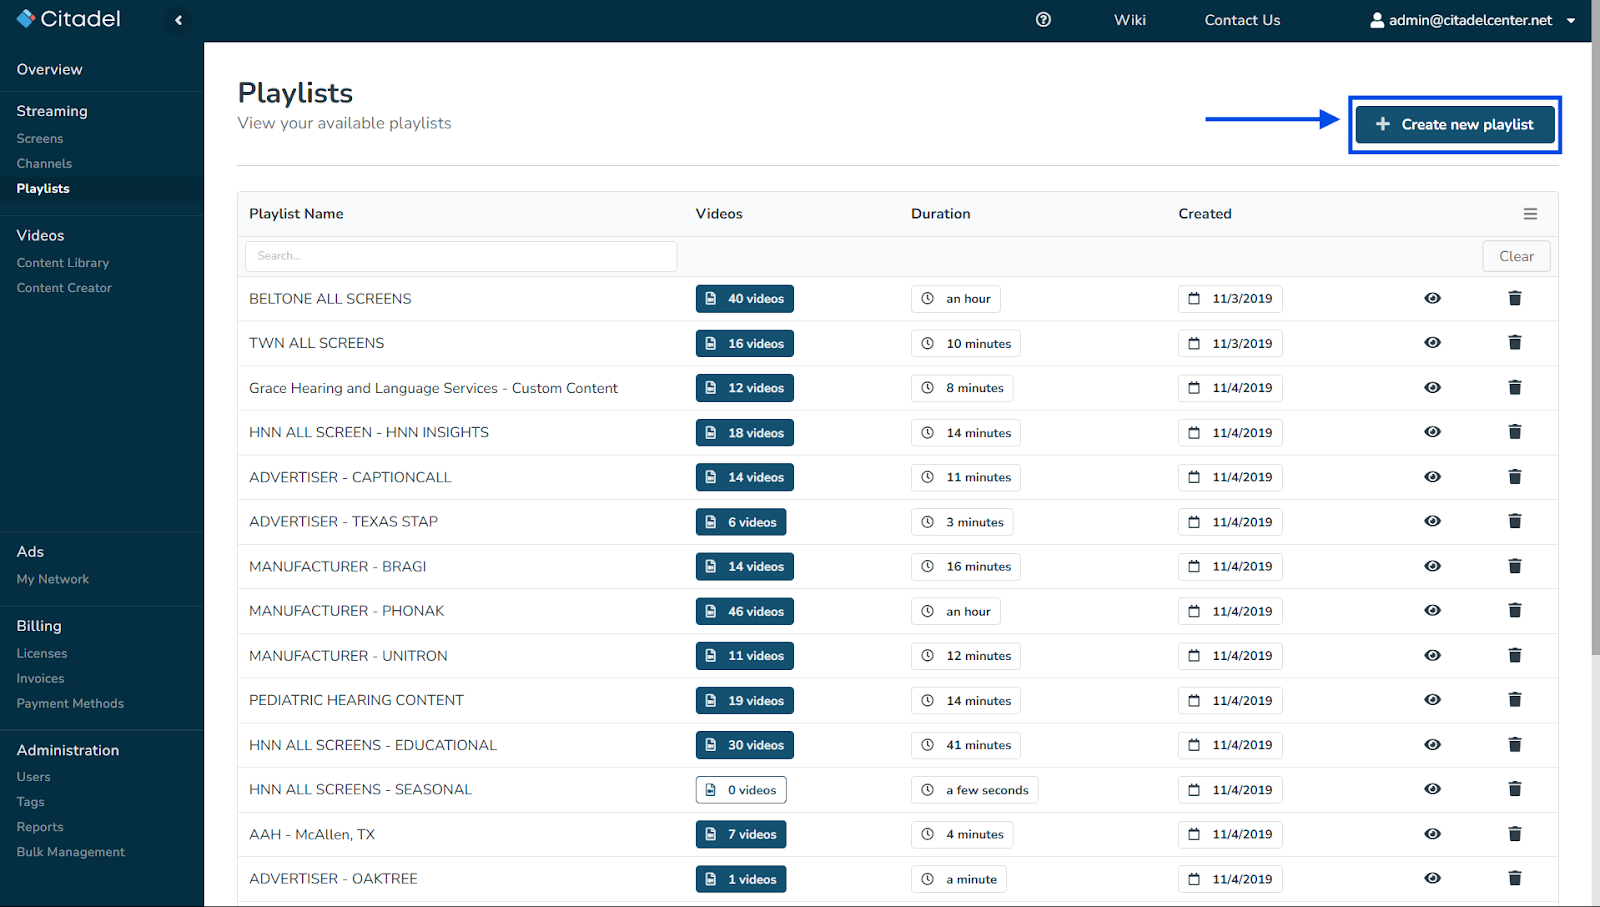Toggle eye icon for HNN INSIGHTS playlist
Viewport: 1600px width, 907px height.
click(x=1433, y=432)
